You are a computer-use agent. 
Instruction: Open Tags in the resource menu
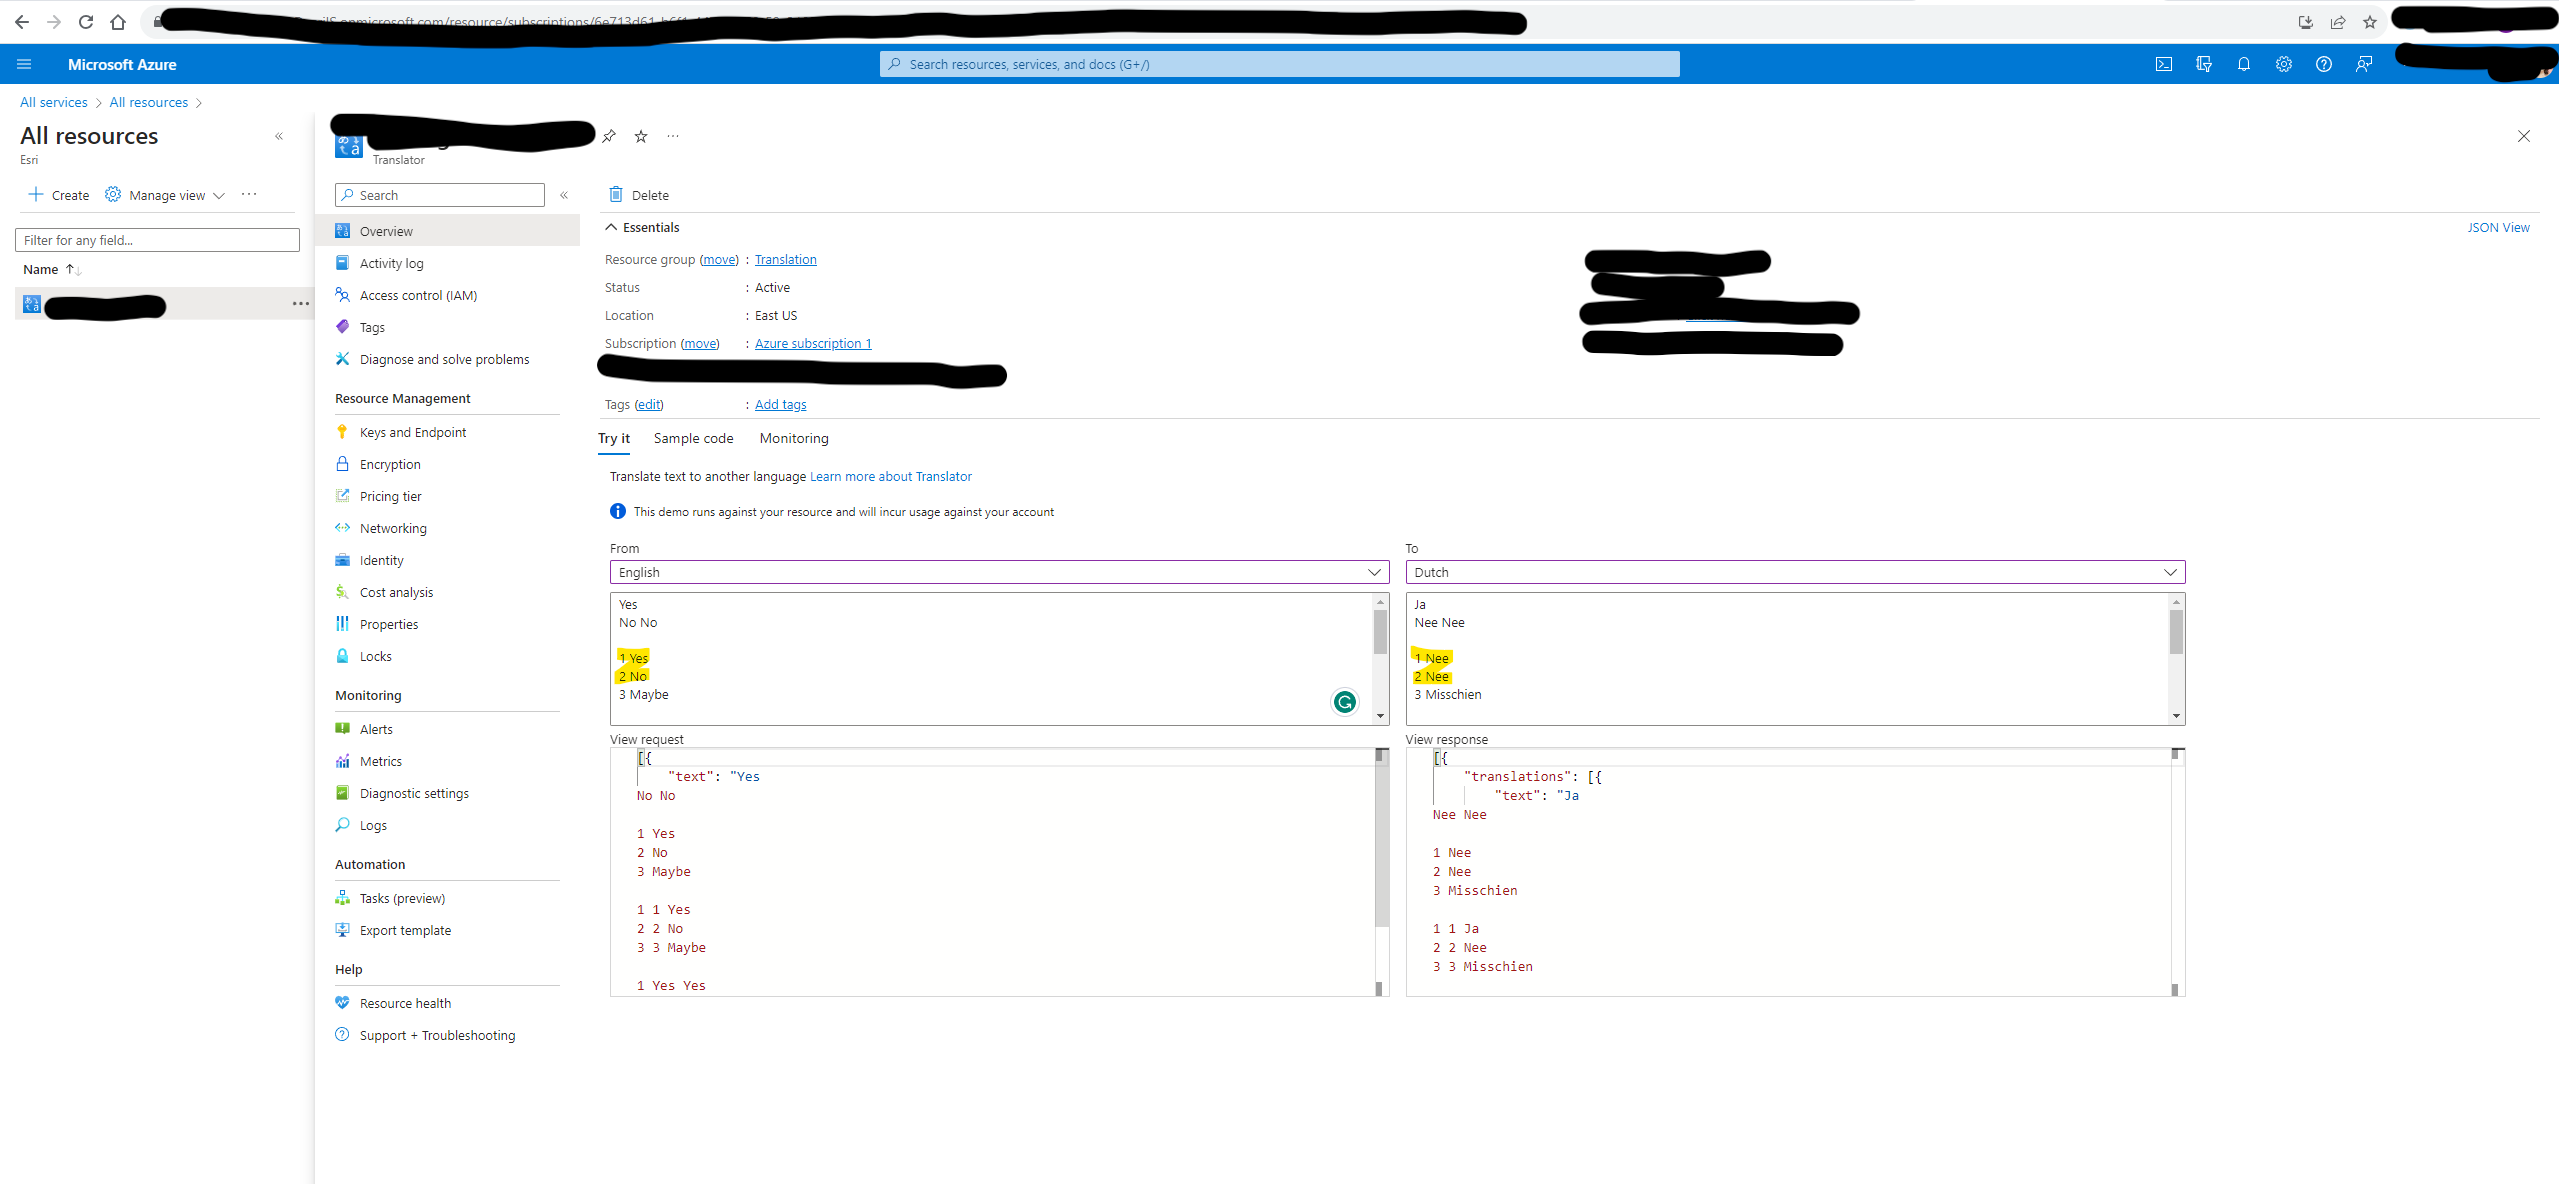coord(372,327)
